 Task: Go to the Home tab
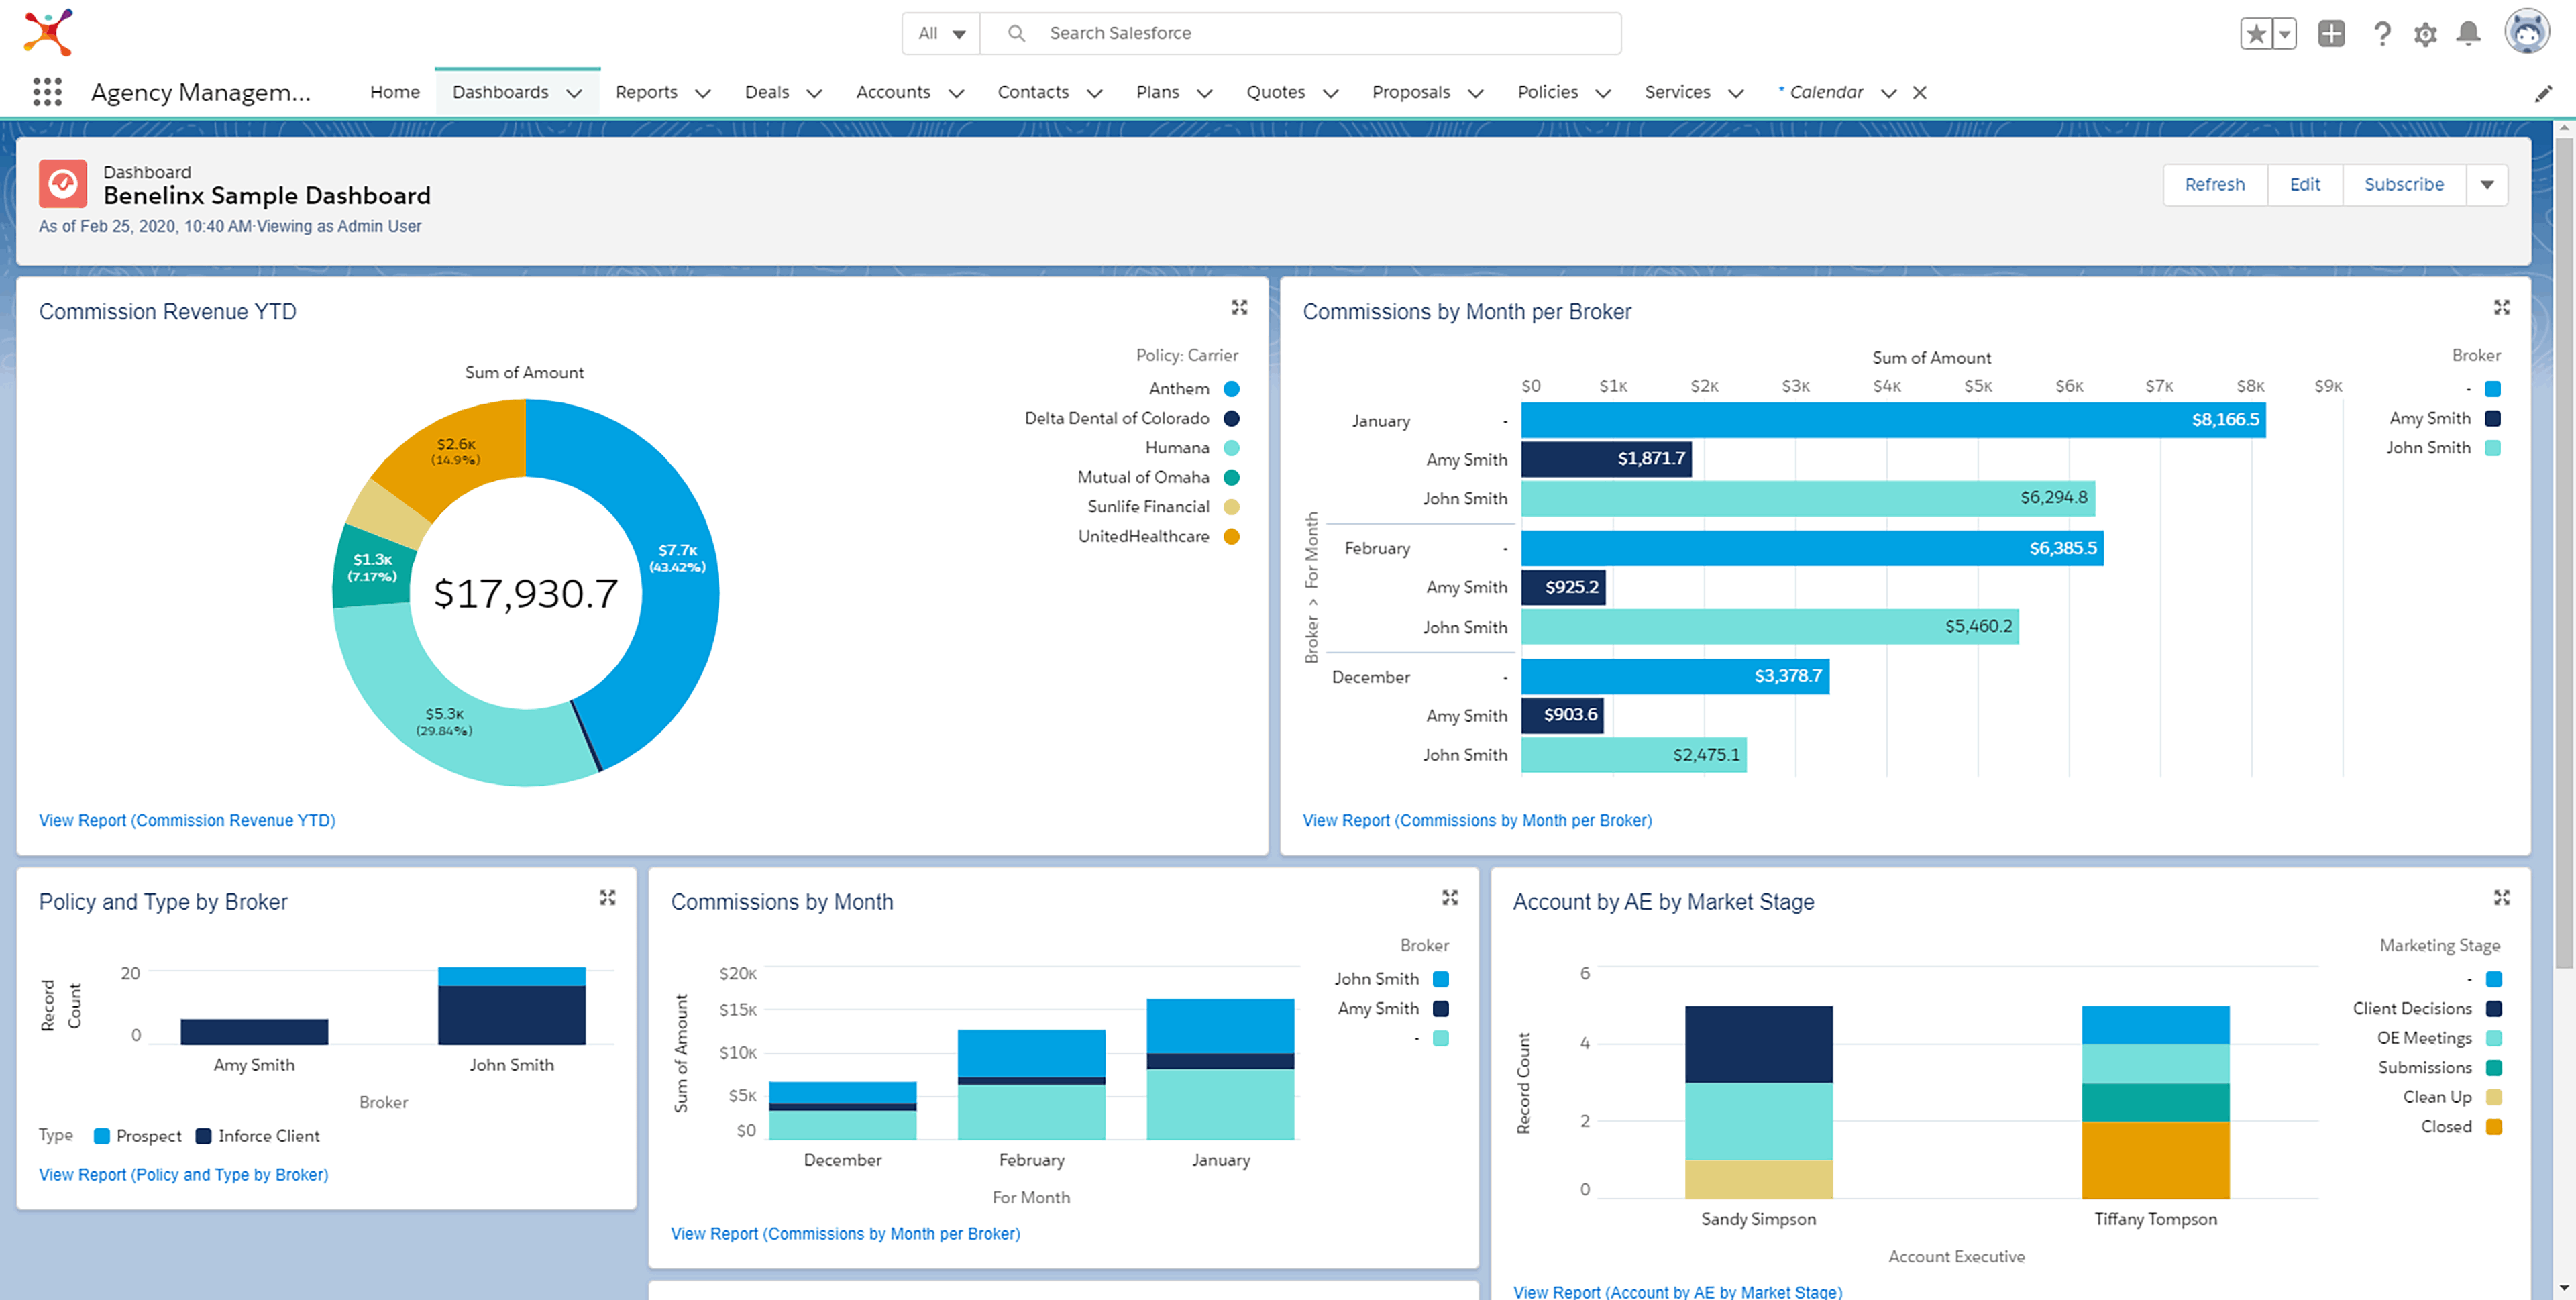pos(394,91)
